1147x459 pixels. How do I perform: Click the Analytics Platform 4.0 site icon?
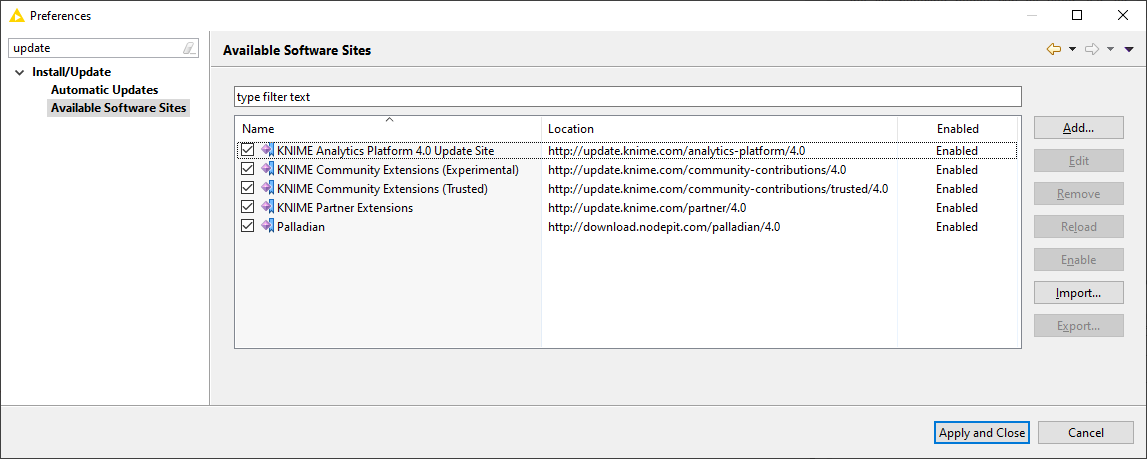point(268,151)
